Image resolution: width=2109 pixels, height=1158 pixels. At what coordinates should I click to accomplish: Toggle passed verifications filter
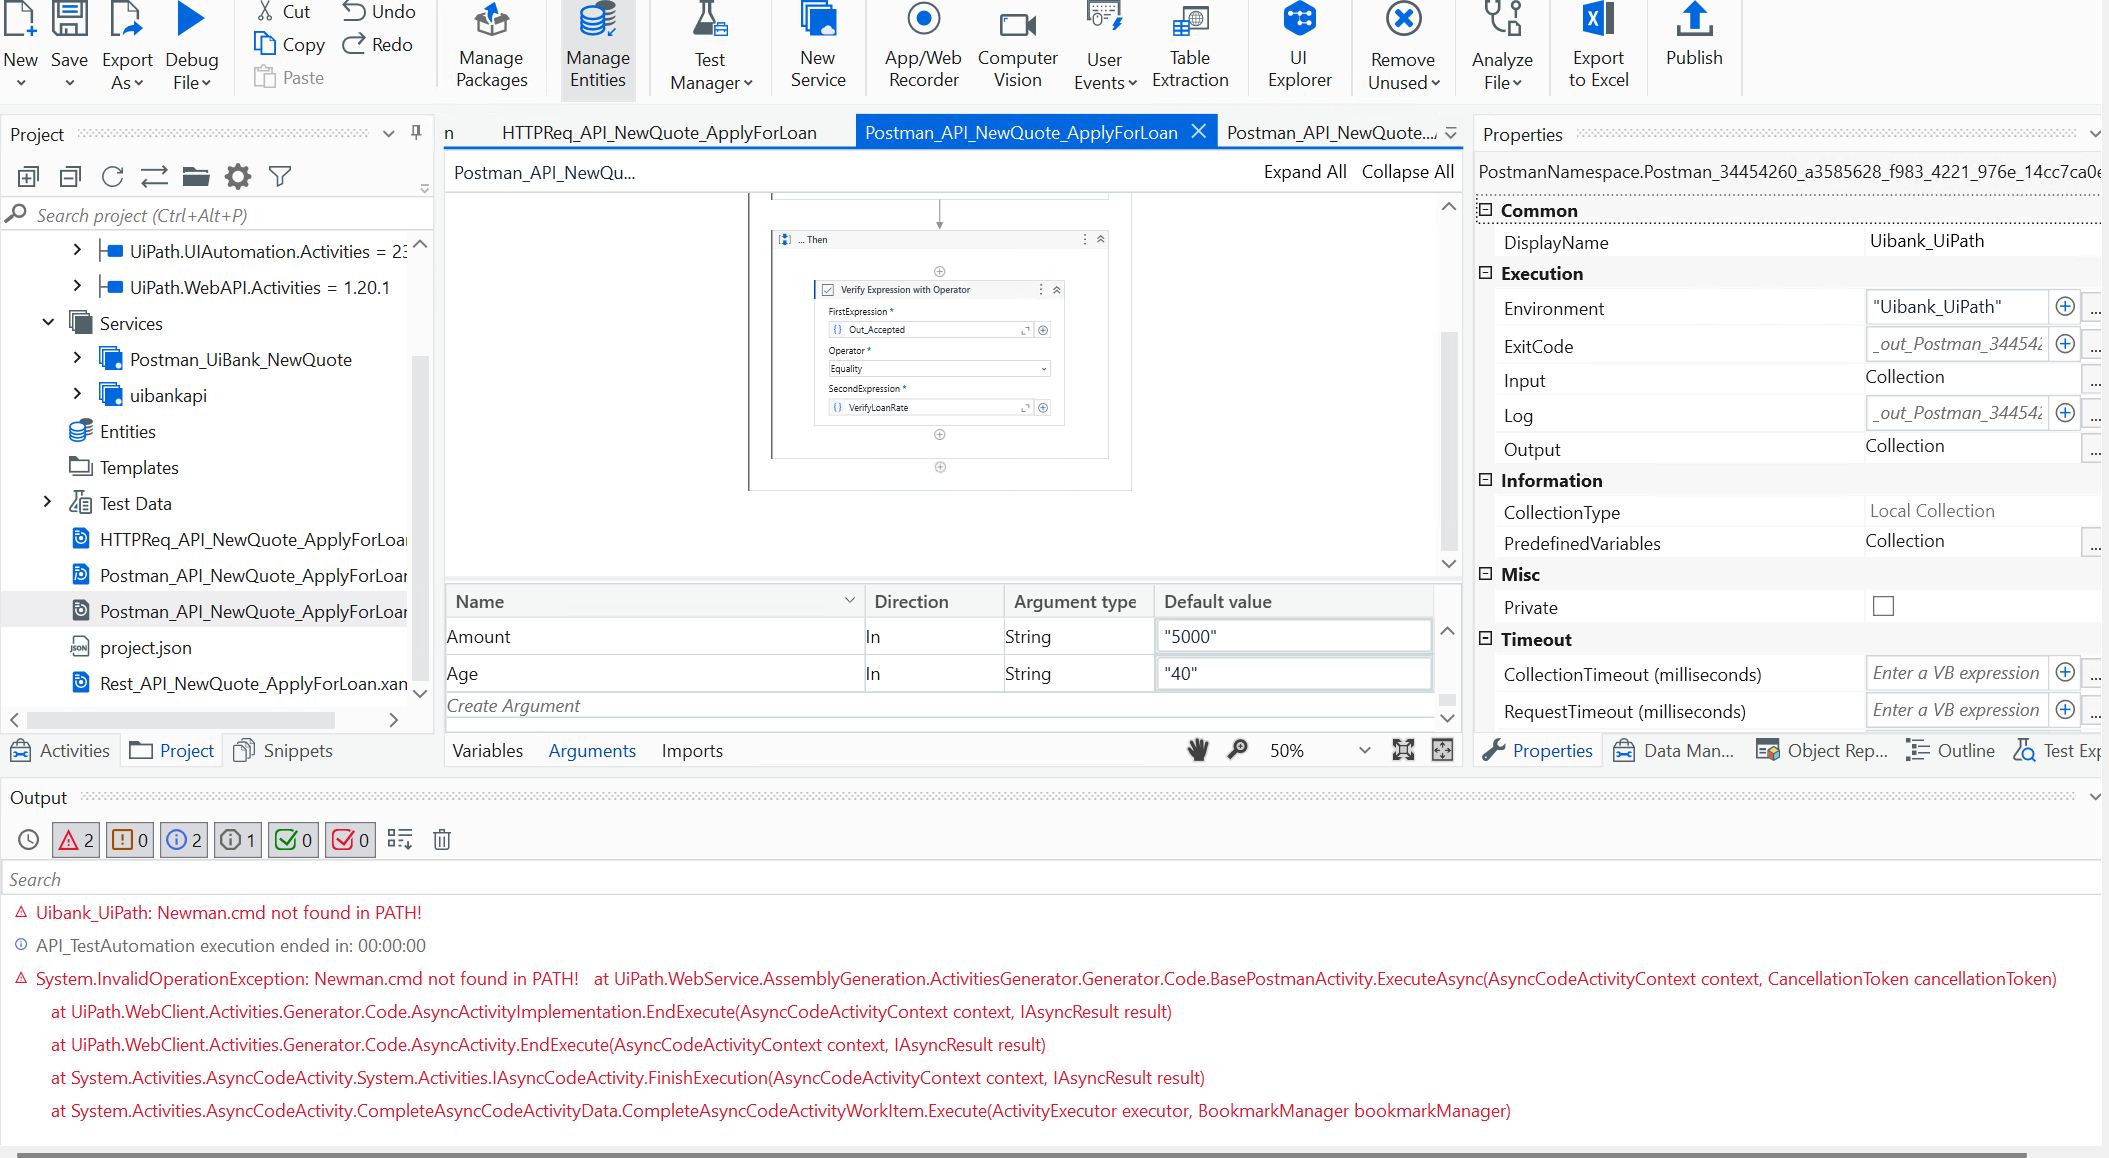[x=294, y=840]
